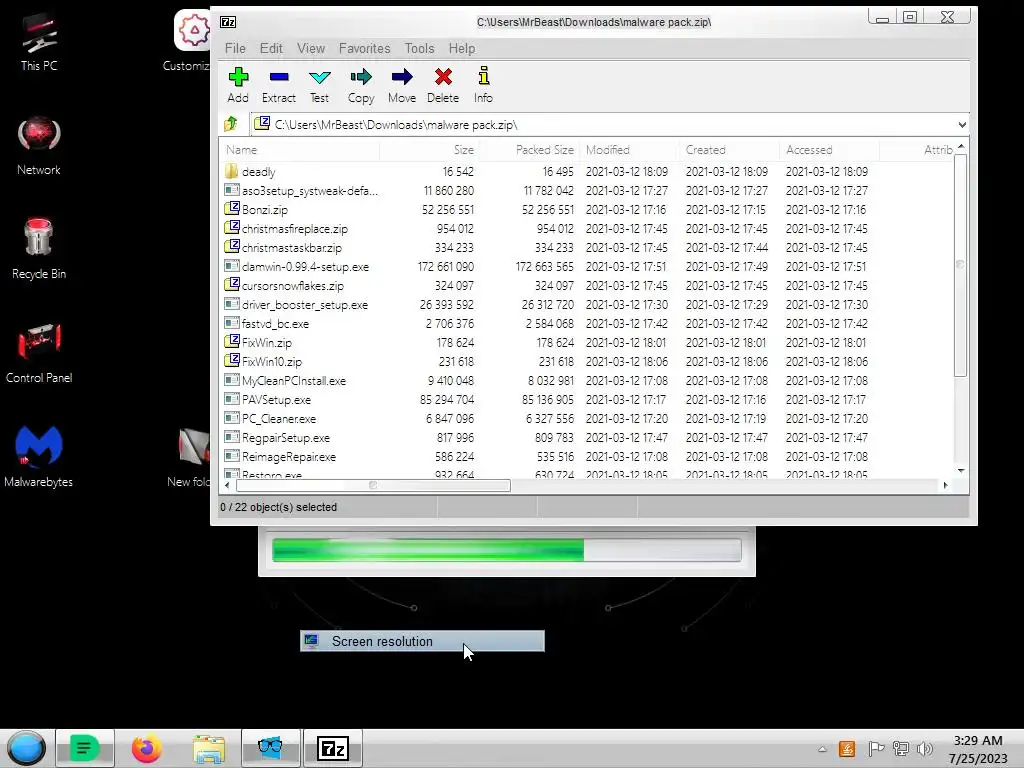Select Screen resolution context menu entry
This screenshot has height=768, width=1024.
422,641
